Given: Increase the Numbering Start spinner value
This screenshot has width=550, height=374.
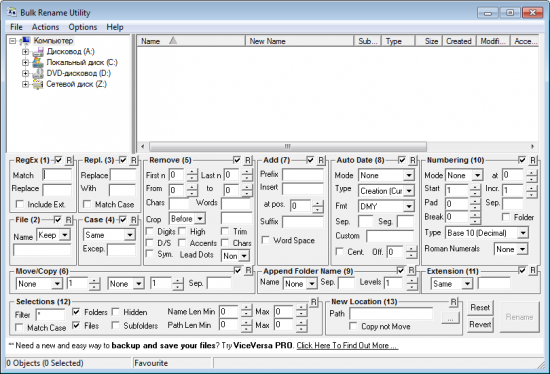Looking at the screenshot, I should point(475,187).
